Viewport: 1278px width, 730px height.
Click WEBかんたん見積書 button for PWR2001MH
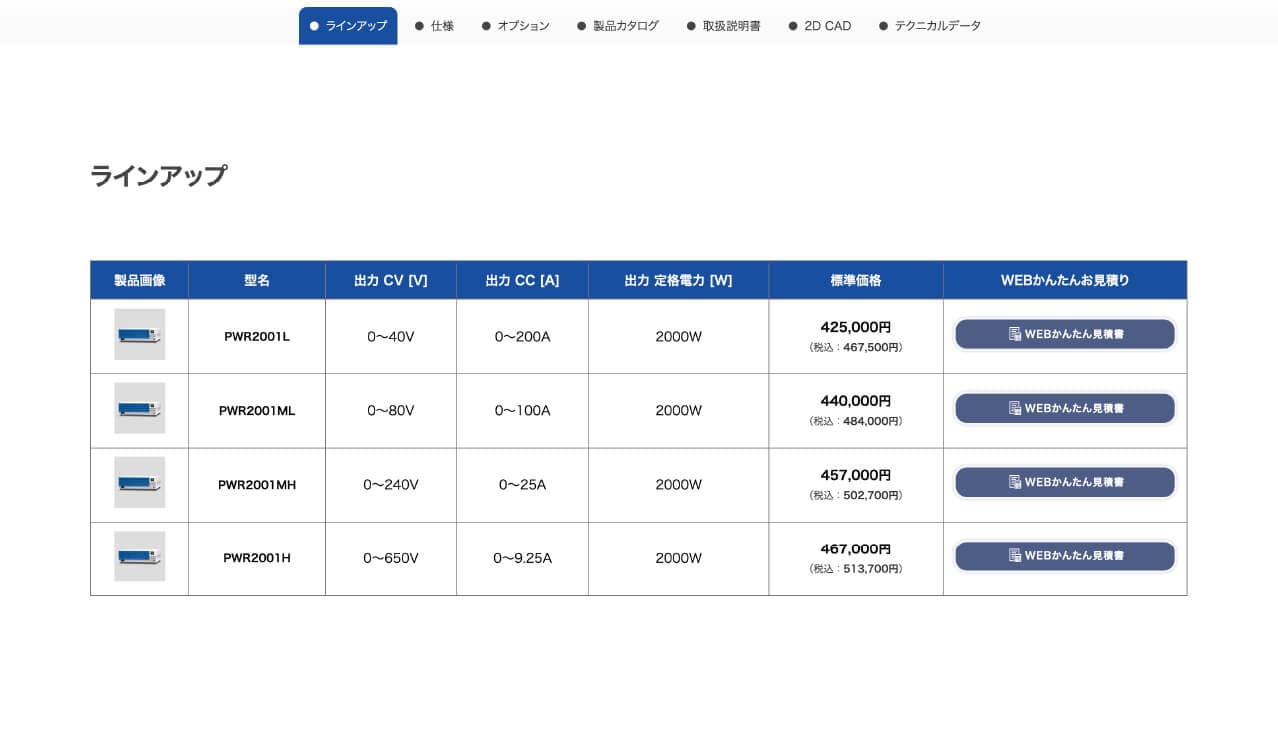coord(1065,482)
